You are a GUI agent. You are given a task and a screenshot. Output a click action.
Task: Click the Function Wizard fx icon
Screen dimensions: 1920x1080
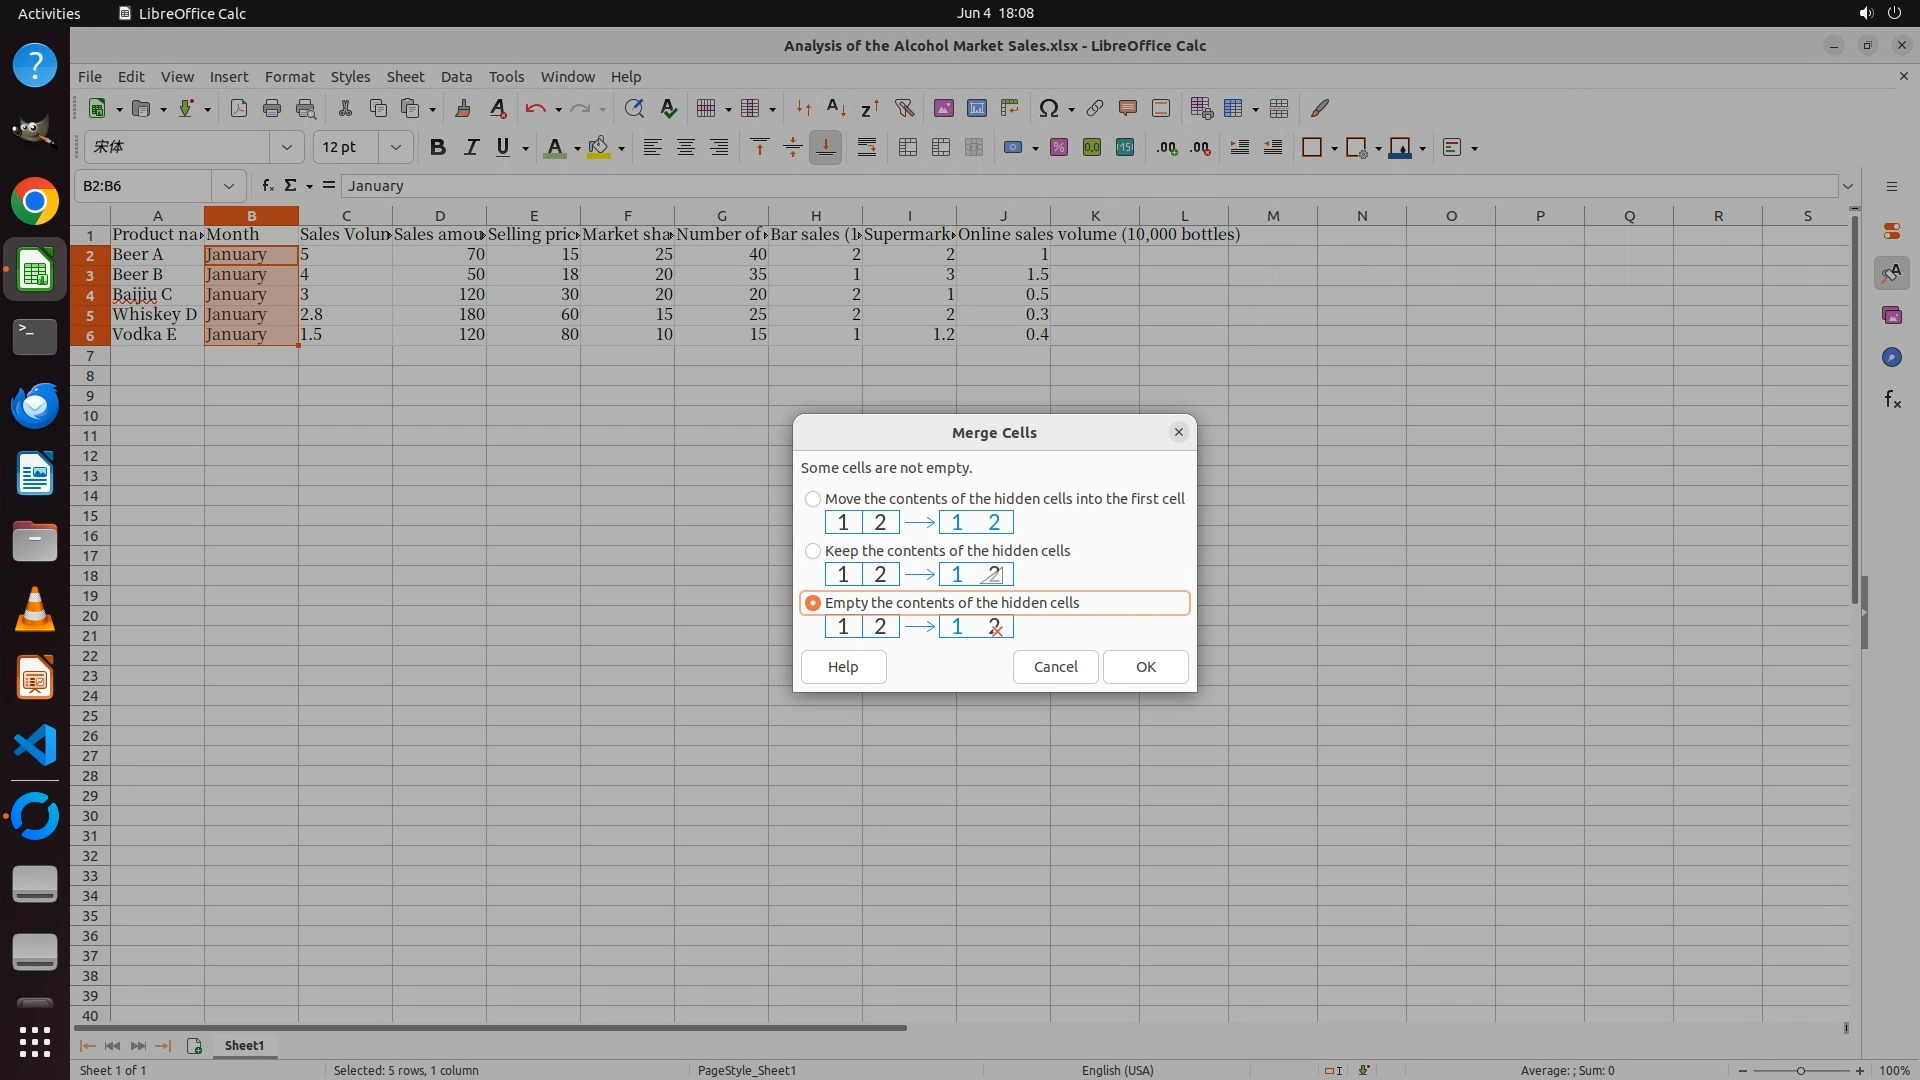tap(267, 186)
